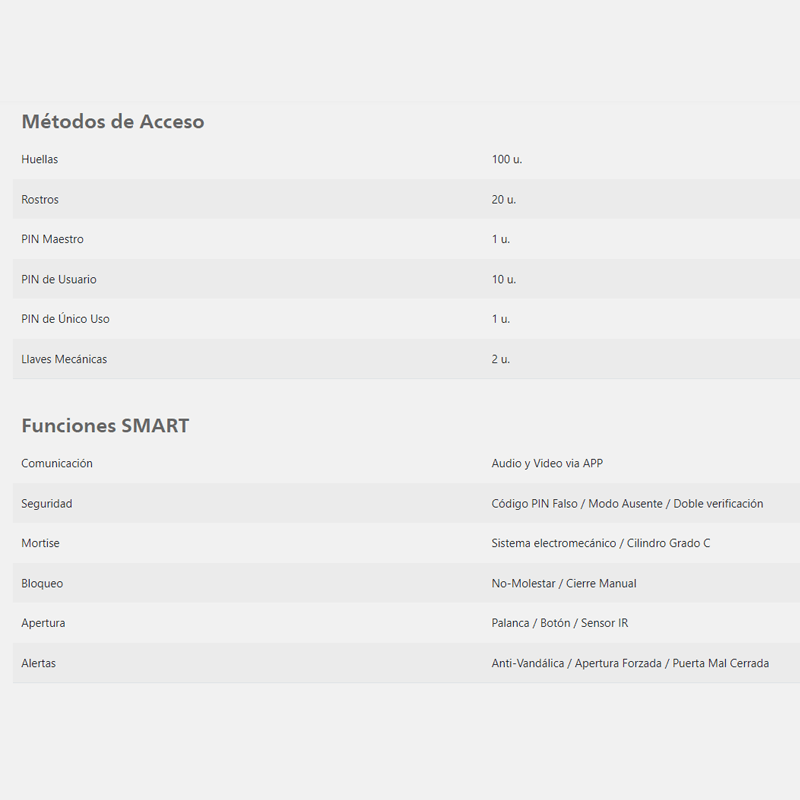Select the "PIN Maestro" label
The width and height of the screenshot is (800, 800).
pos(52,240)
